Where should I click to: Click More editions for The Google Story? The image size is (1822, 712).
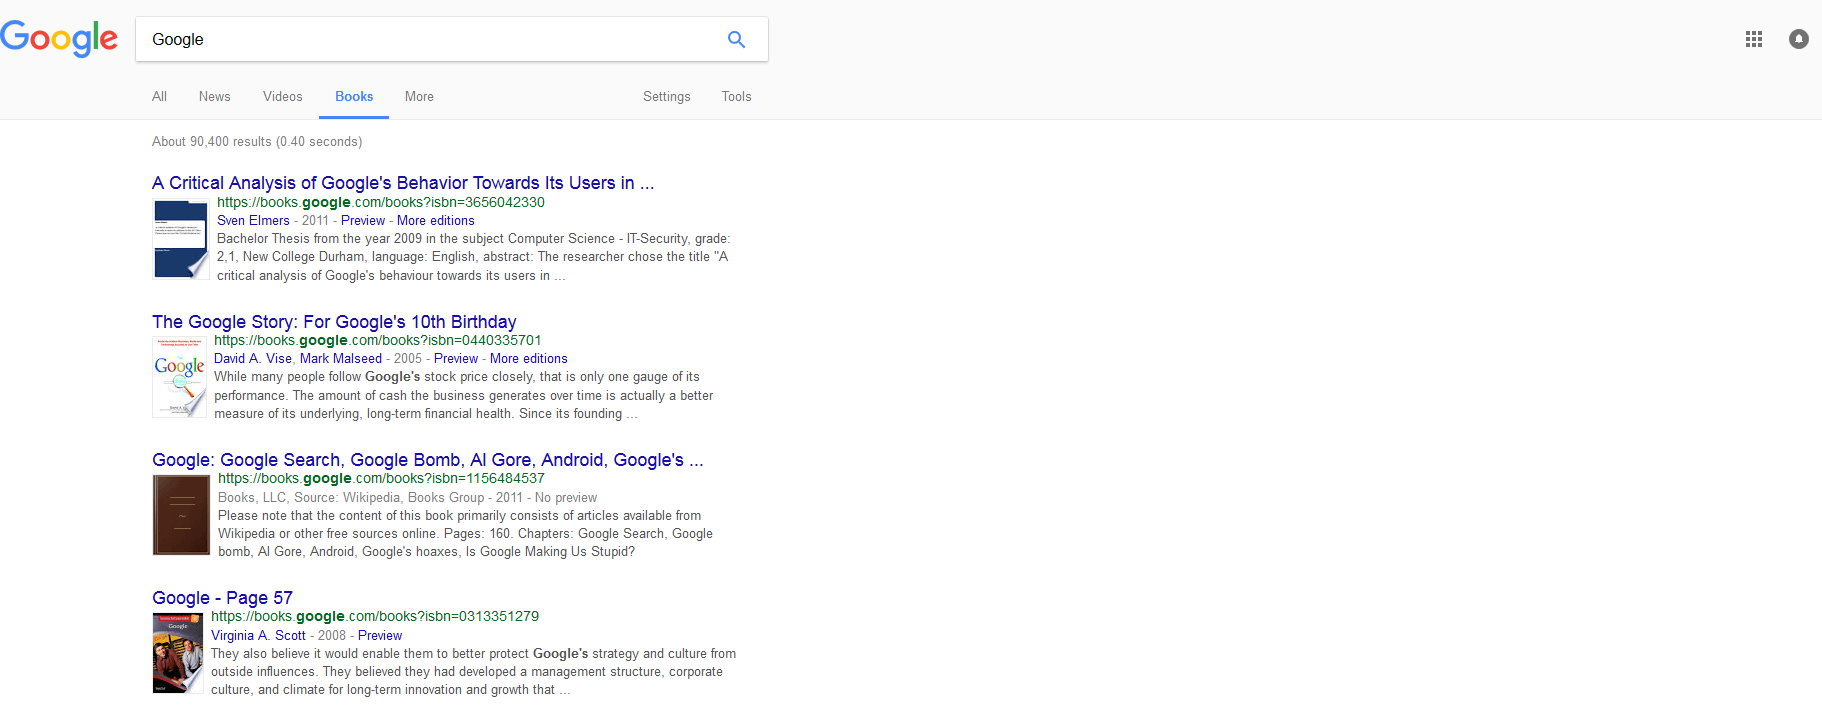click(x=529, y=359)
